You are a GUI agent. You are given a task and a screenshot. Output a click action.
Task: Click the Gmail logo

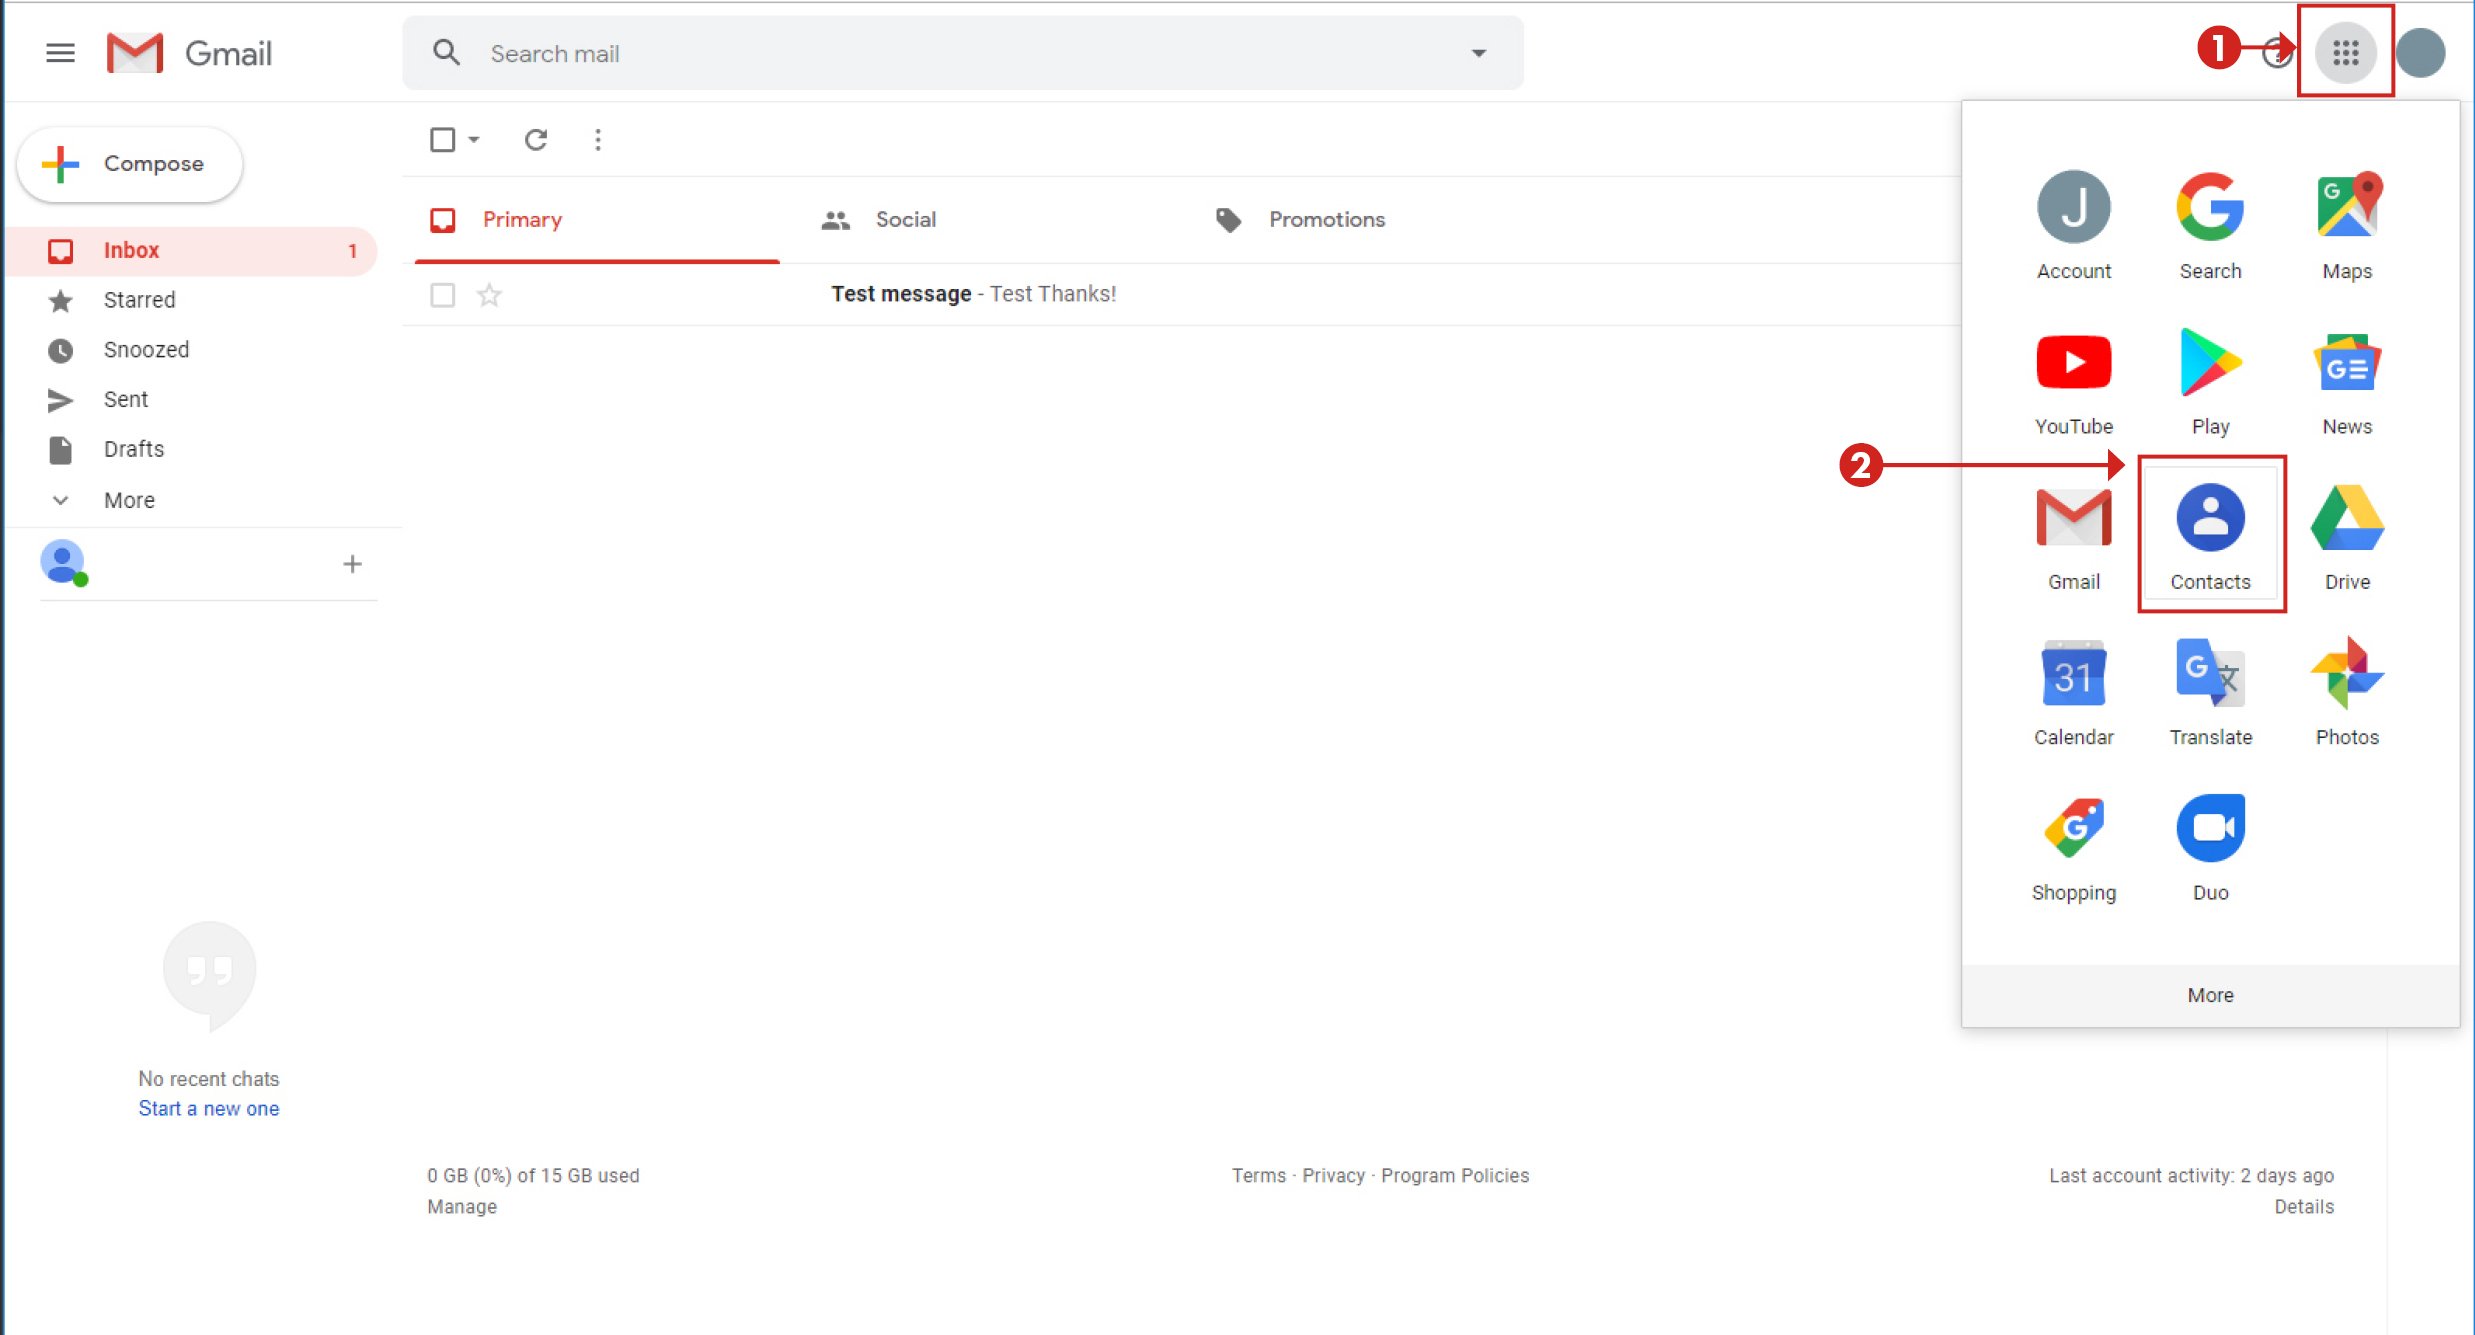tap(189, 53)
